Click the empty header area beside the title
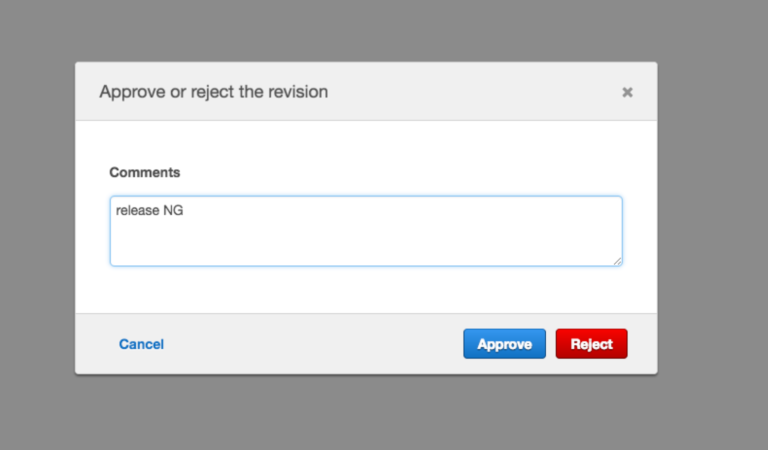768x450 pixels. click(x=470, y=92)
